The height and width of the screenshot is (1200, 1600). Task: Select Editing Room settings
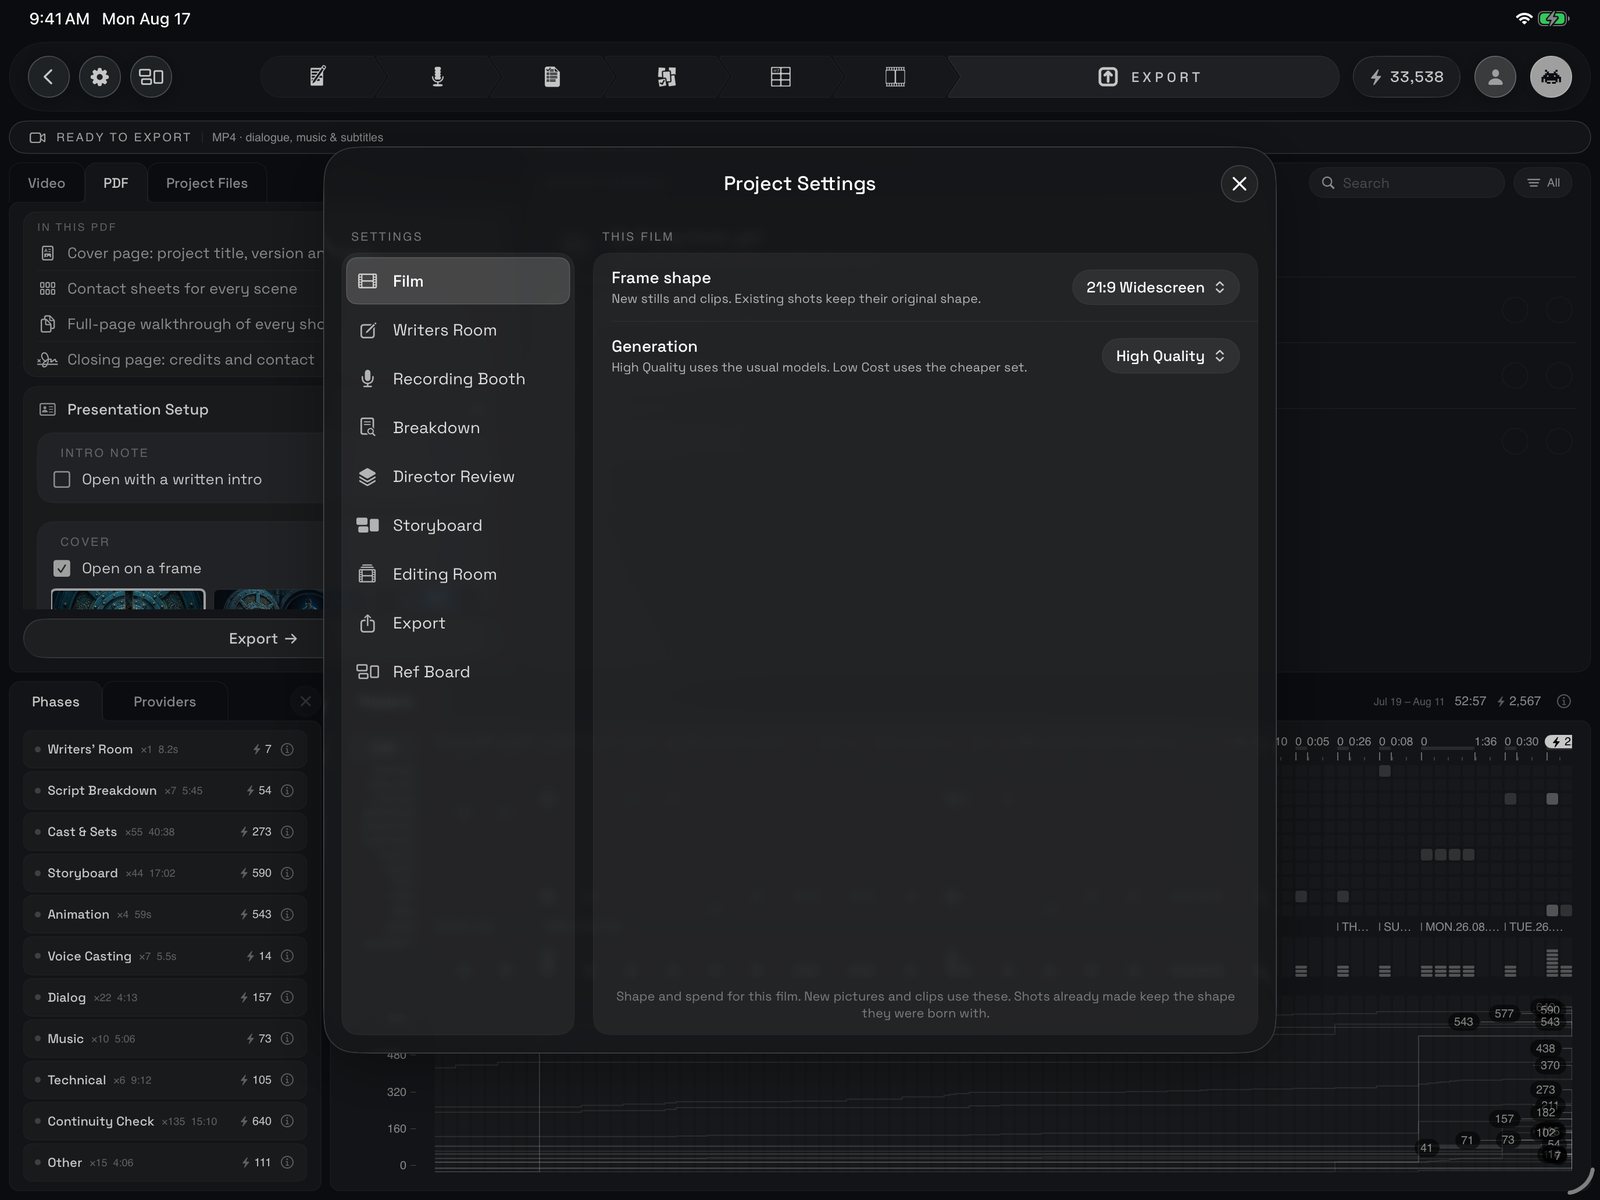458,574
